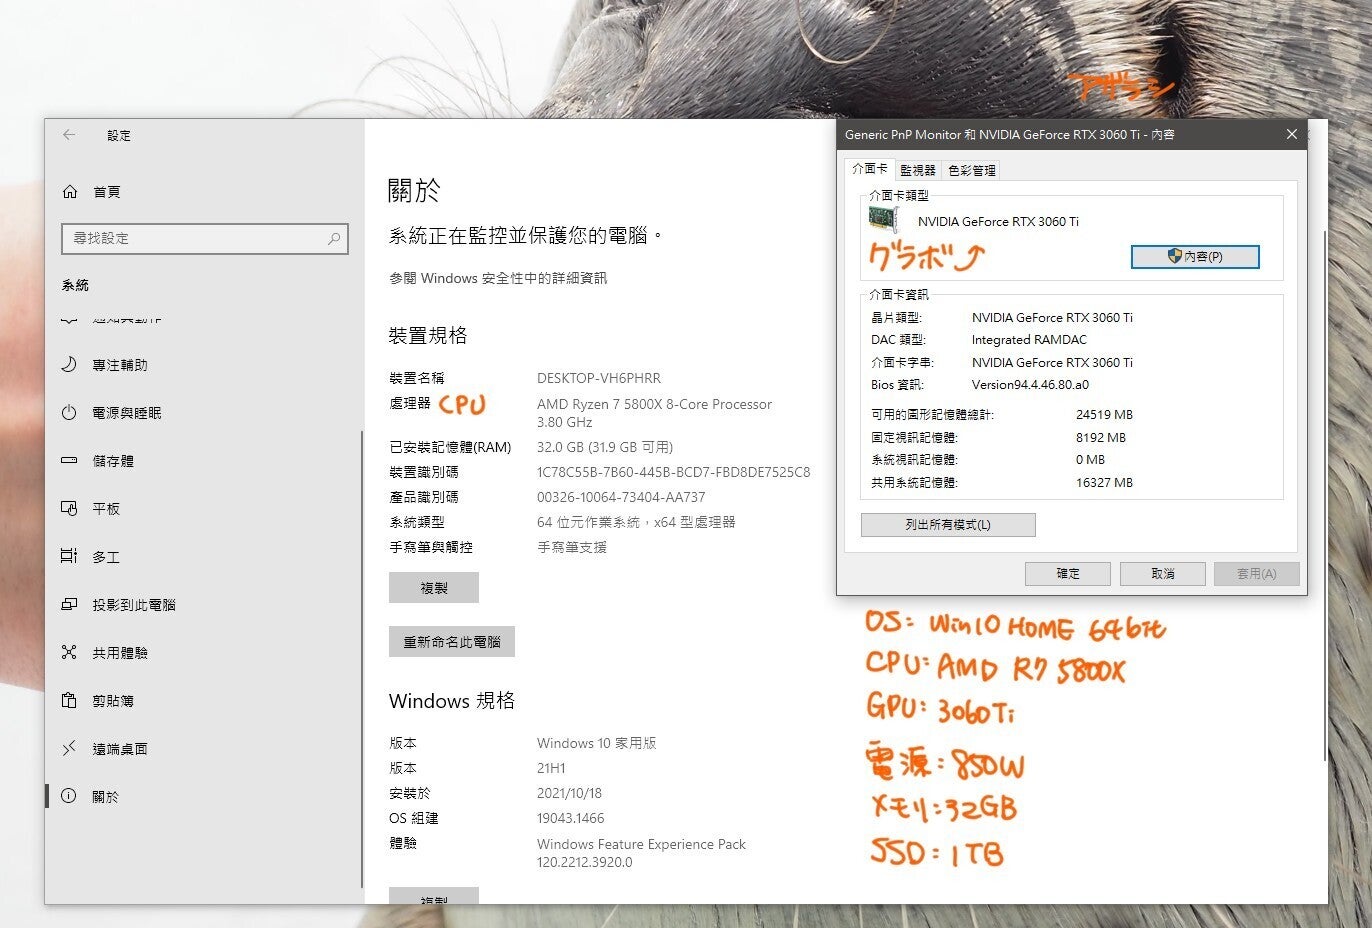Screen dimensions: 1372x928
Task: Click the 尋找設定 search field
Action: click(195, 238)
